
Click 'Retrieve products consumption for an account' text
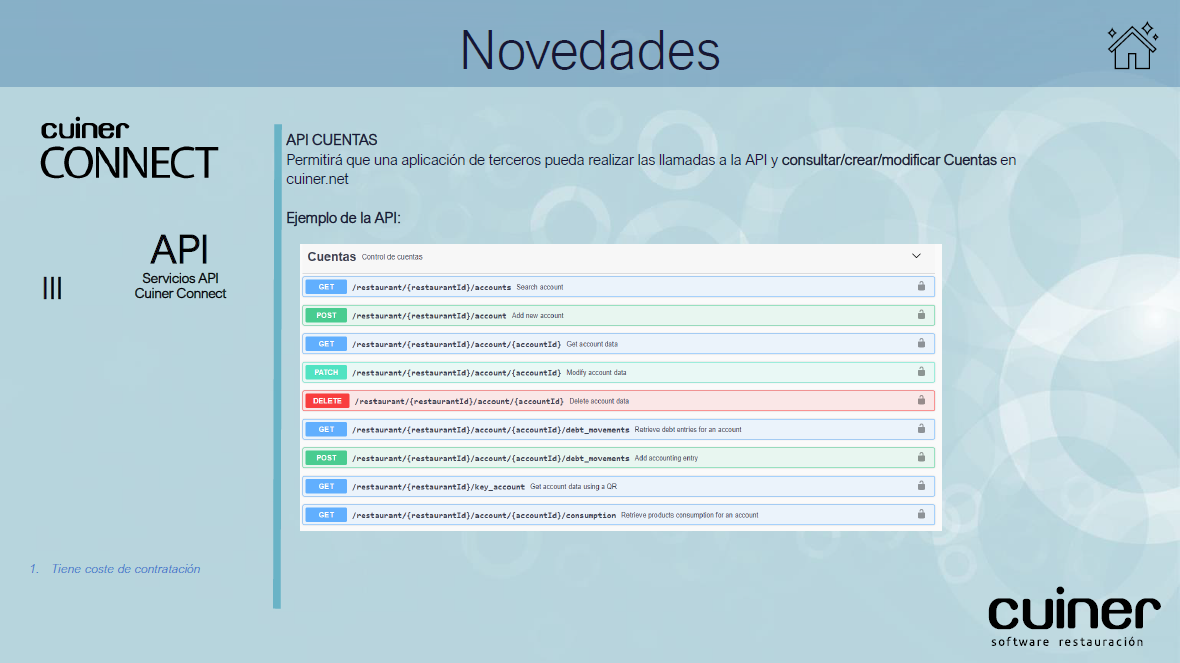[689, 516]
